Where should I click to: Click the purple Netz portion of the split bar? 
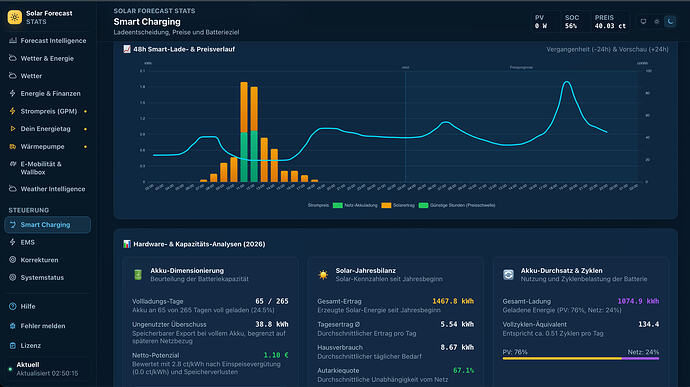640,358
